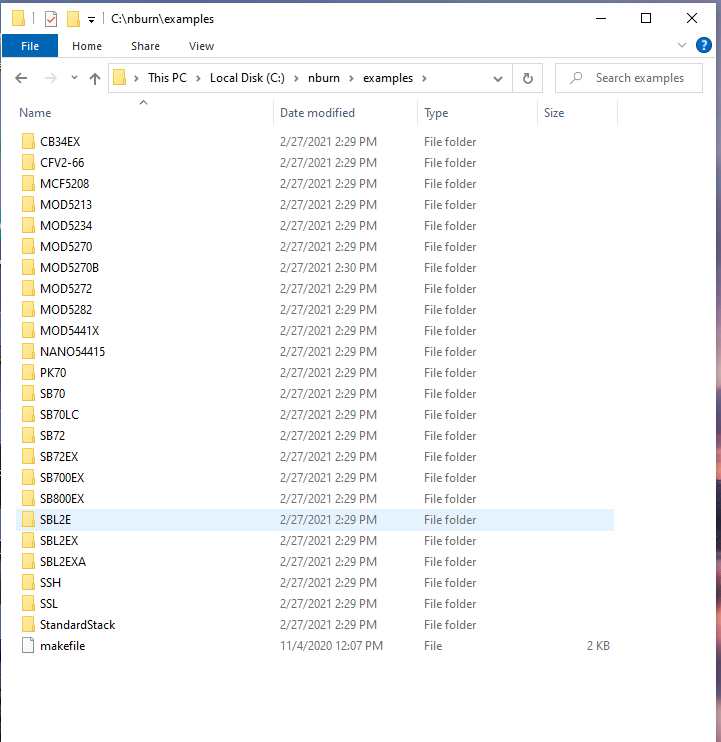Expand the ribbon with the chevron
Screen dimensions: 721x742
[681, 45]
